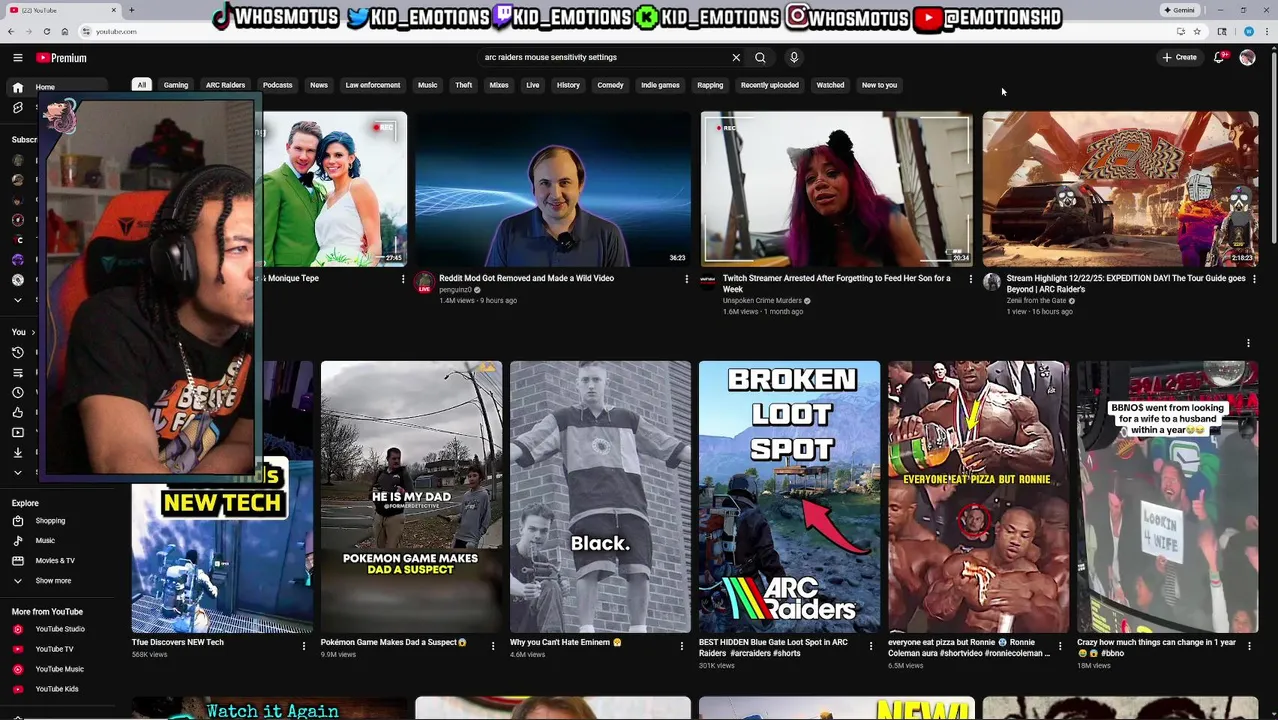The height and width of the screenshot is (720, 1278).
Task: Select the ARC Raiders filter chip
Action: pyautogui.click(x=225, y=85)
